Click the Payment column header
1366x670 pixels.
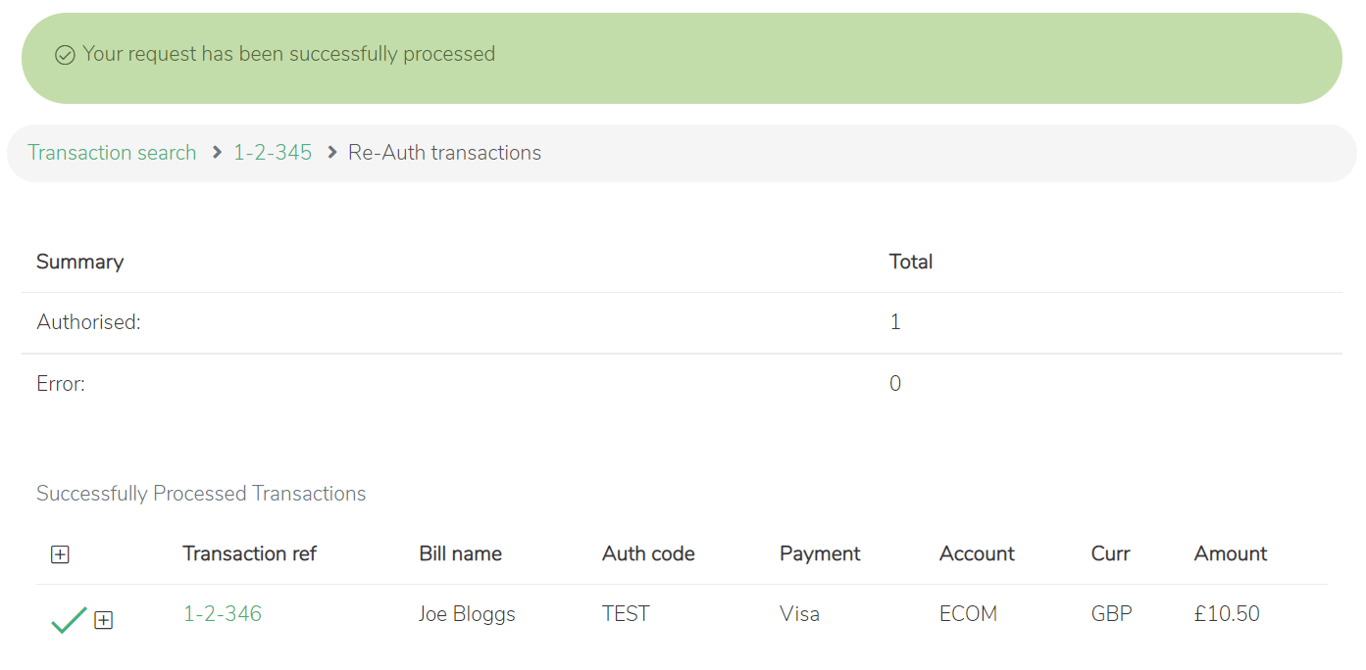pyautogui.click(x=820, y=554)
